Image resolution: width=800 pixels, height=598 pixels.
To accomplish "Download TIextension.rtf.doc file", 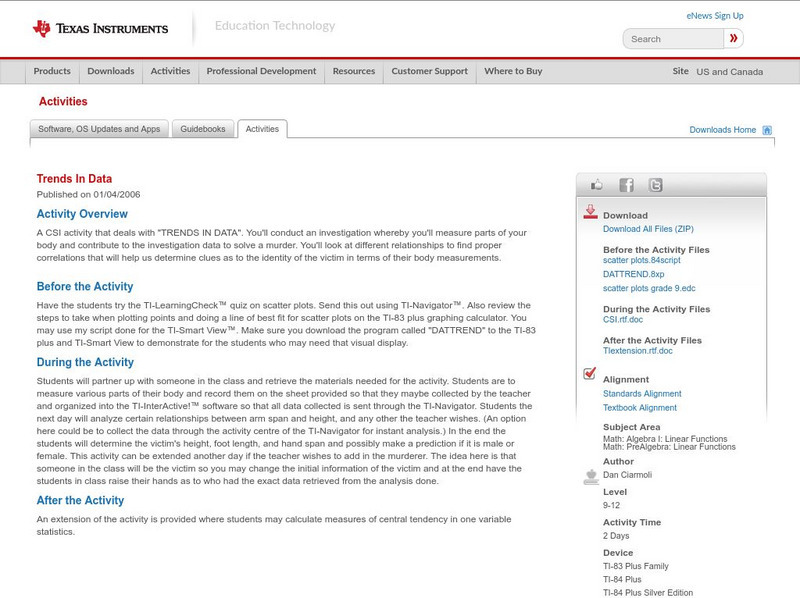I will click(x=638, y=351).
